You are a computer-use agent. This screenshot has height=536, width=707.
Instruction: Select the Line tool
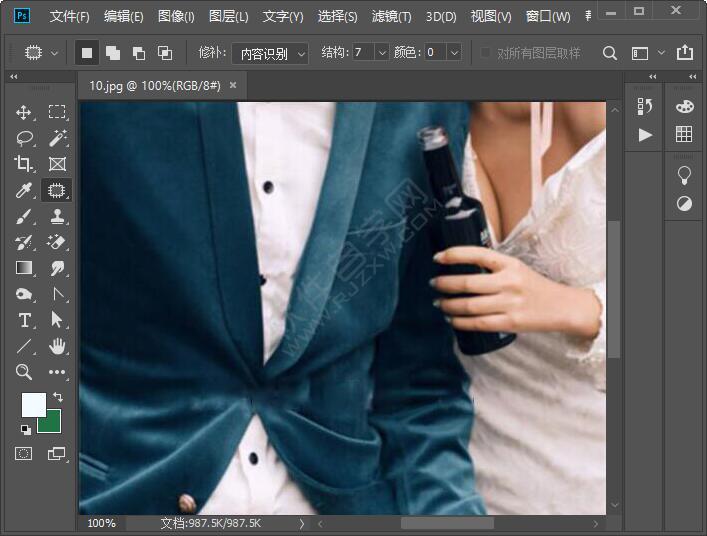(24, 346)
